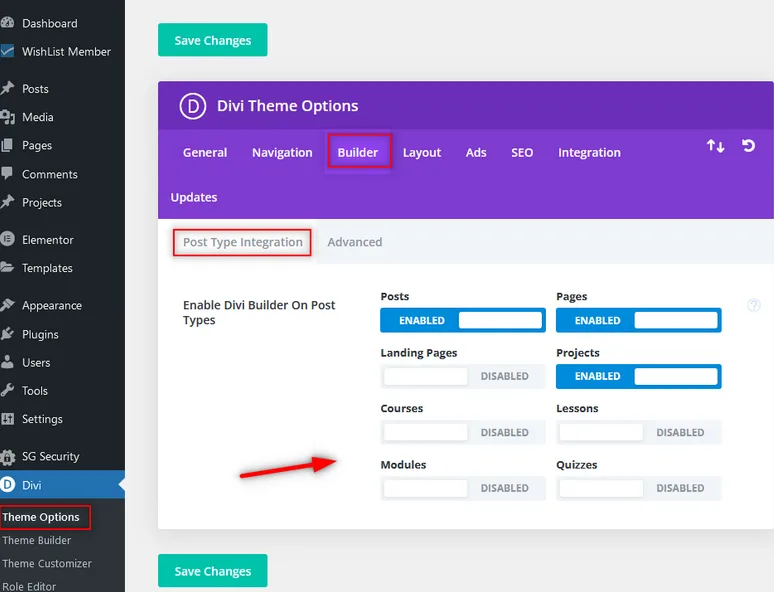Open the Ads tab
This screenshot has width=774, height=592.
(476, 153)
